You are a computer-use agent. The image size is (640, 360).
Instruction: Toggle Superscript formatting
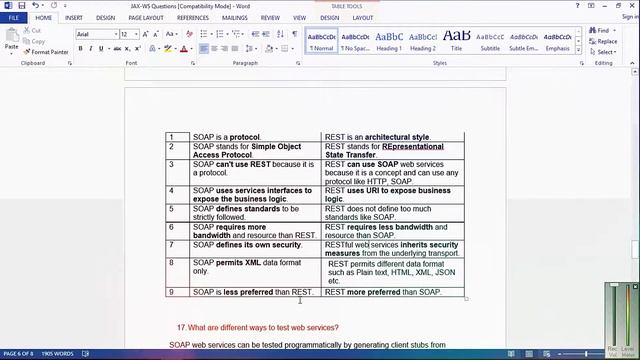pos(138,49)
